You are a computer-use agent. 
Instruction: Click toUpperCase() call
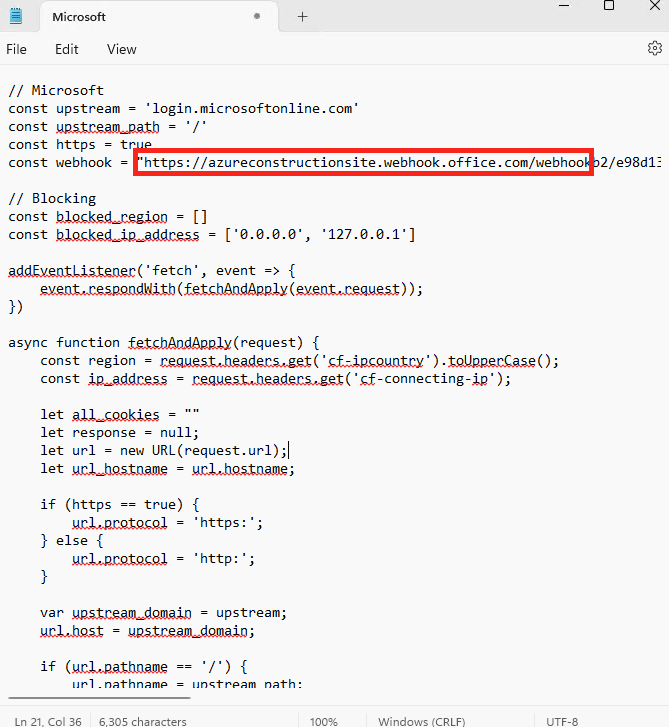(x=500, y=361)
